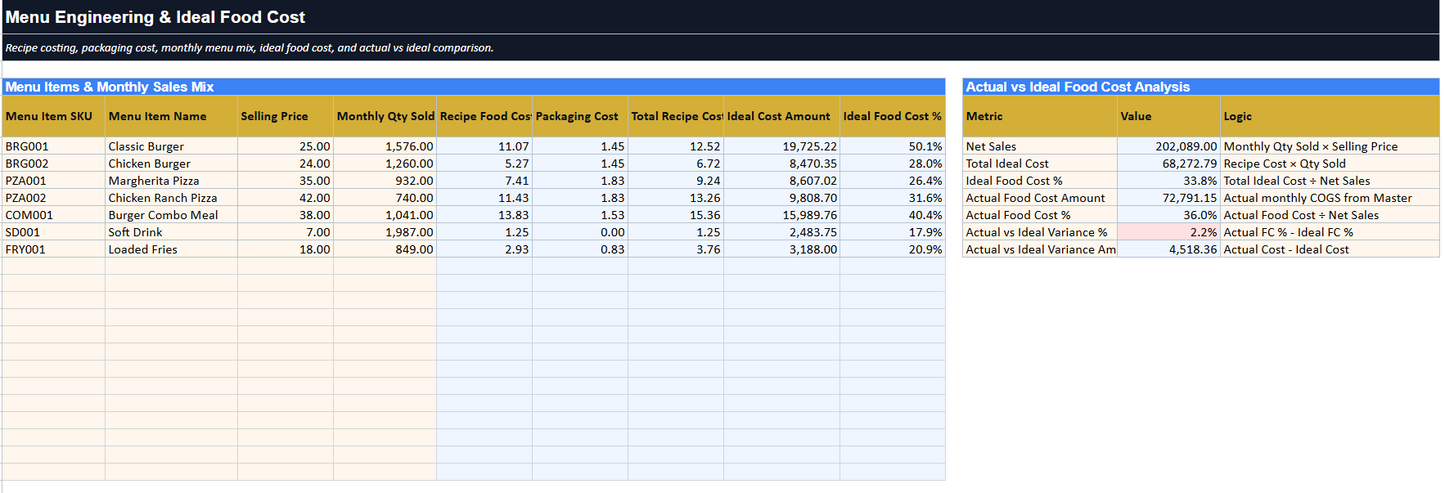The width and height of the screenshot is (1445, 493).
Task: Select the 'Soft Drink' name cell
Action: point(171,231)
